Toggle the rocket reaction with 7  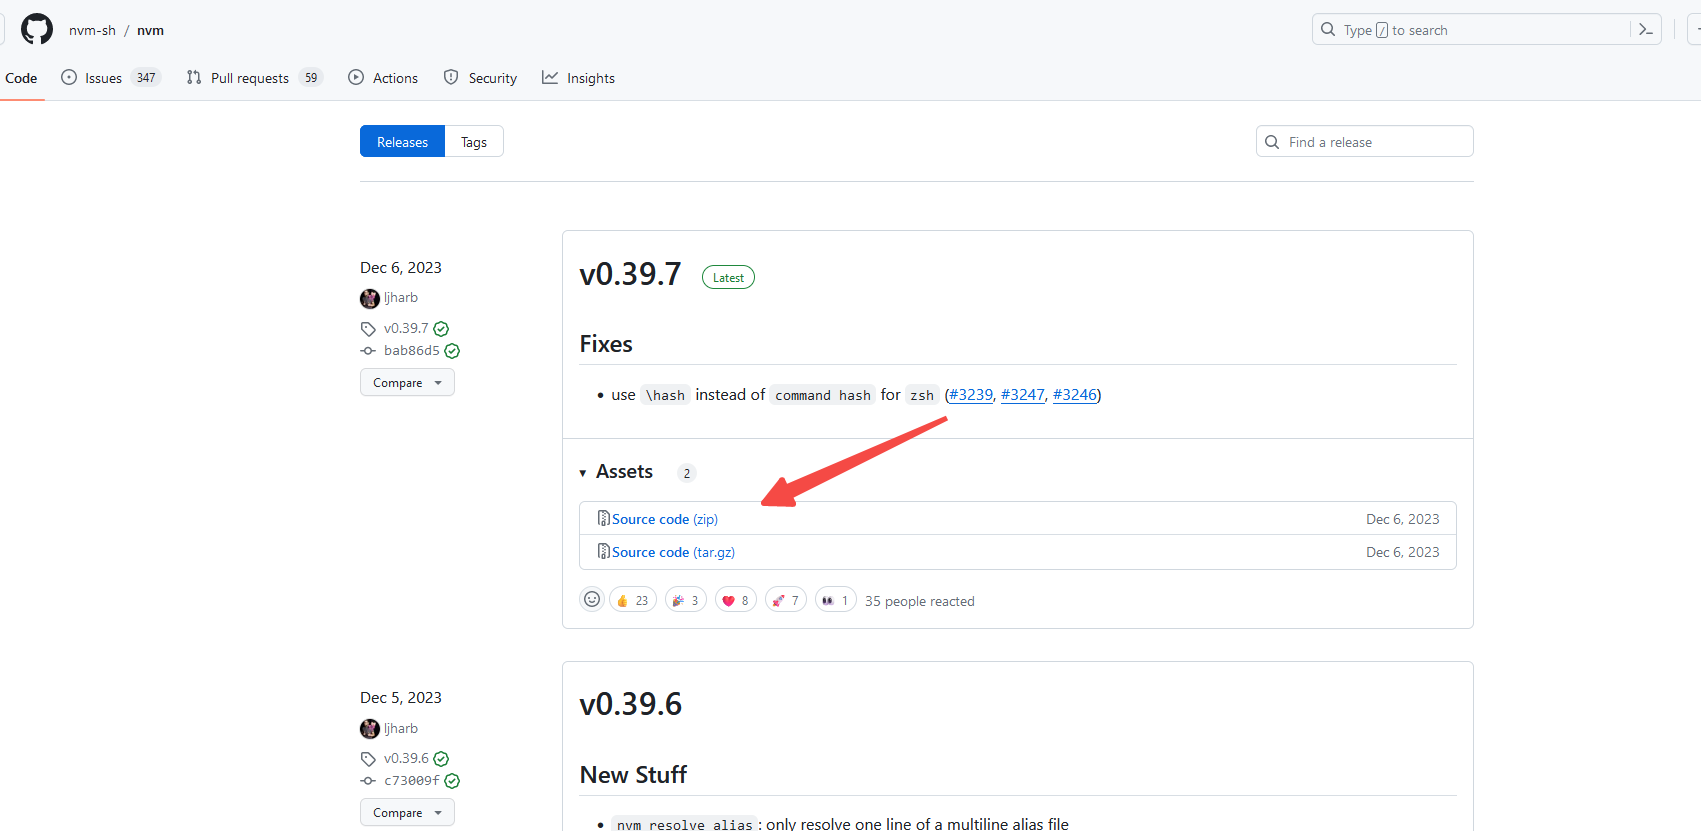click(786, 600)
